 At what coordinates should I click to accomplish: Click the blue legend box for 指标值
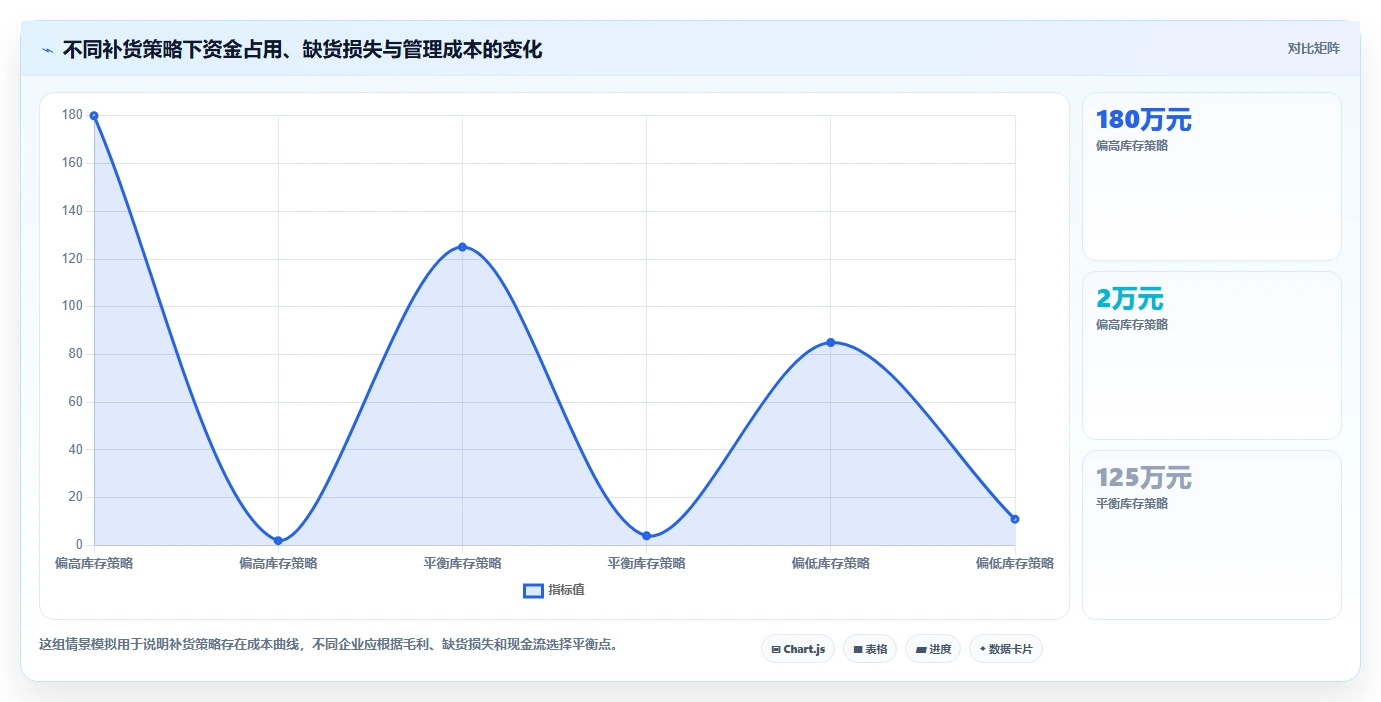pyautogui.click(x=533, y=590)
